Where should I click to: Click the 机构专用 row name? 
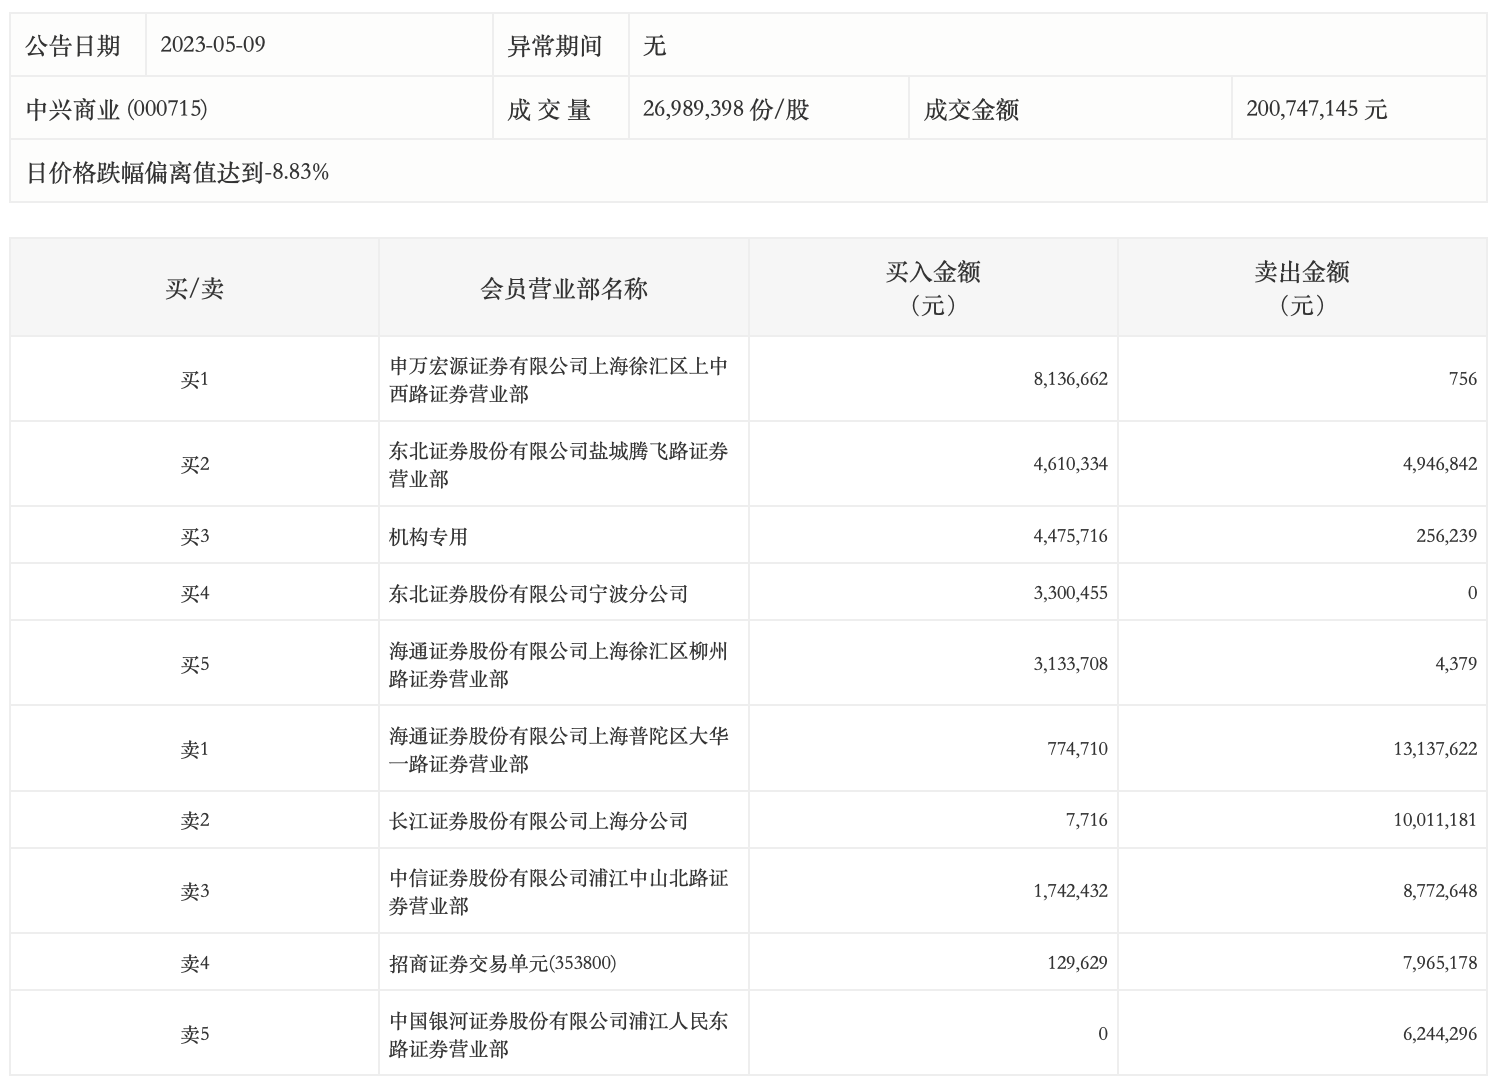point(429,537)
